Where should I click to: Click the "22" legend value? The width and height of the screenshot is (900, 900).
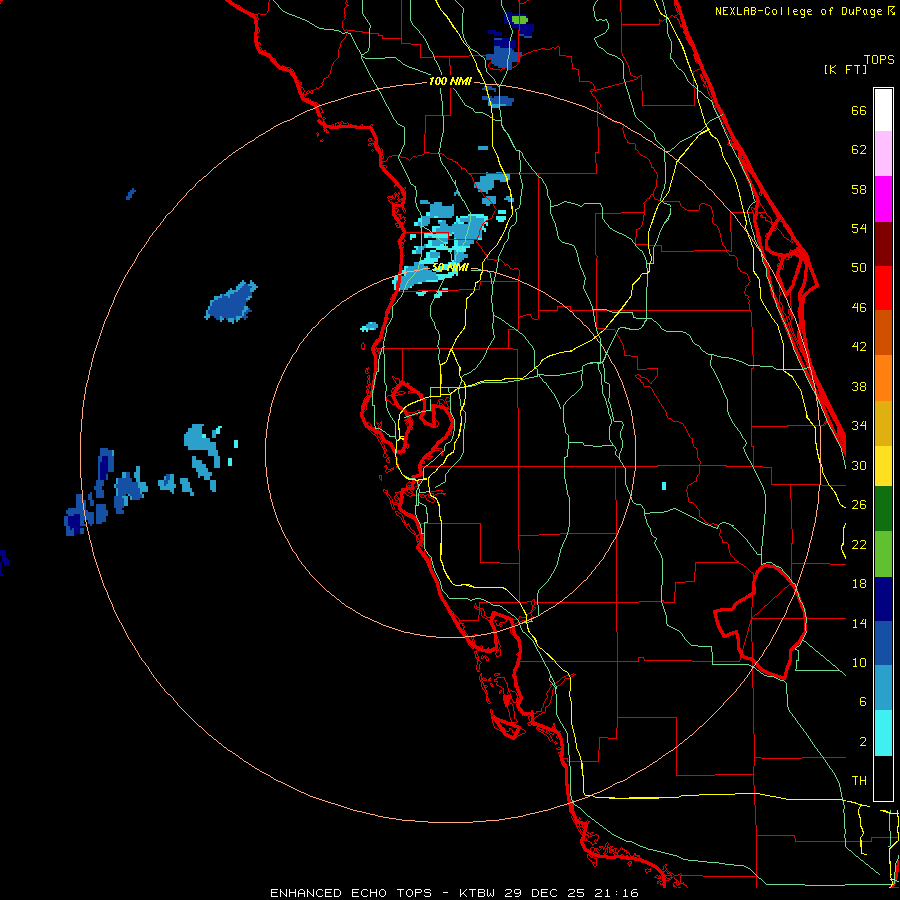click(859, 544)
